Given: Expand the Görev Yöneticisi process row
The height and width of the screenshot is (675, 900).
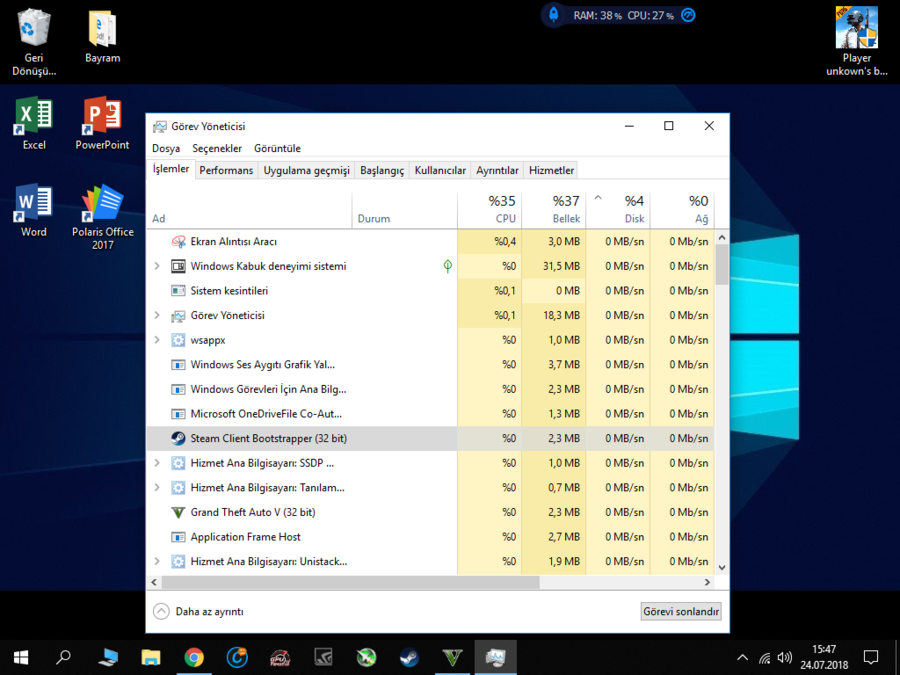Looking at the screenshot, I should coord(157,316).
